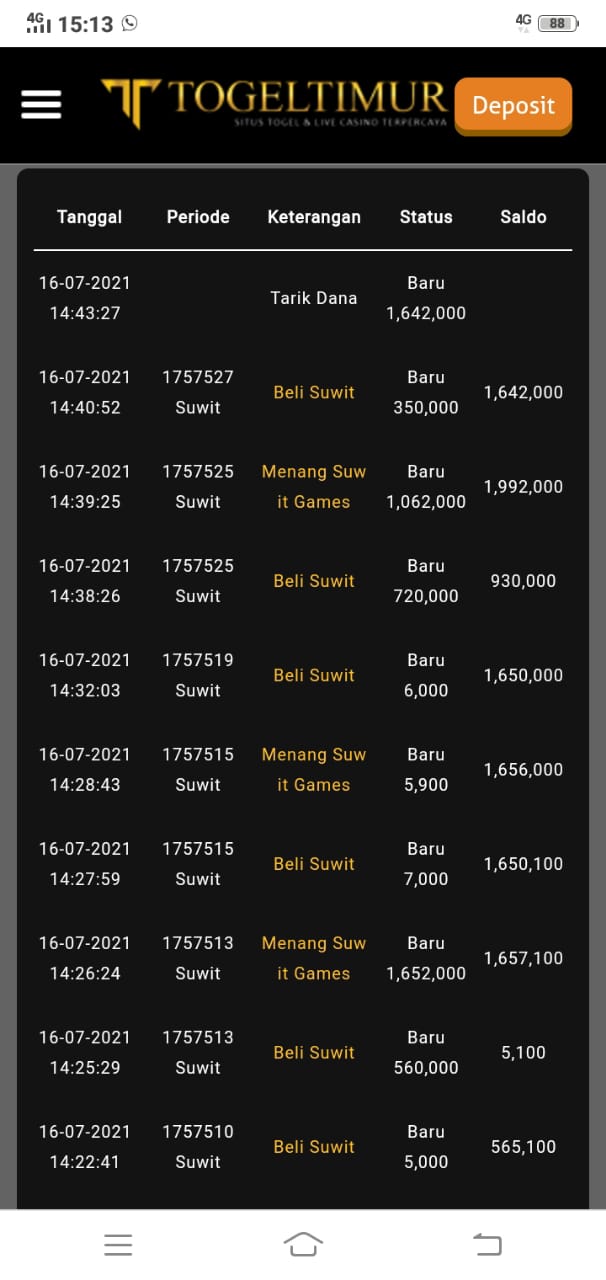Open Menang Suwit Games link at 14:39:25

314,486
